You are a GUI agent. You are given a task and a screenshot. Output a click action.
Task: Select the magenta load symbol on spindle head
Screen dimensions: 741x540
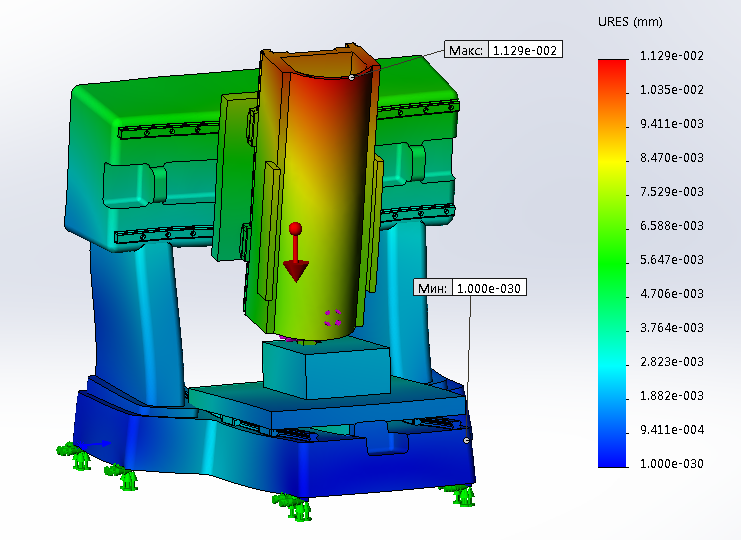333,317
